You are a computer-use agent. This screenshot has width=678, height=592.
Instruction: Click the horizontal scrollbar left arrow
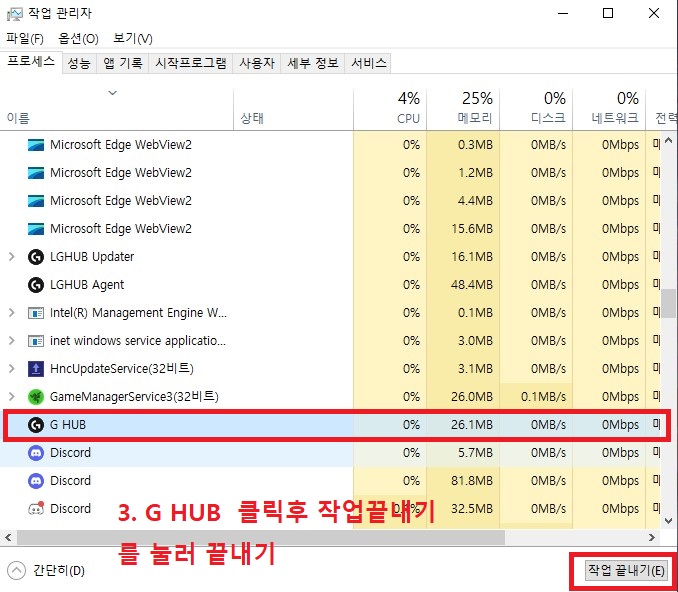click(x=8, y=538)
